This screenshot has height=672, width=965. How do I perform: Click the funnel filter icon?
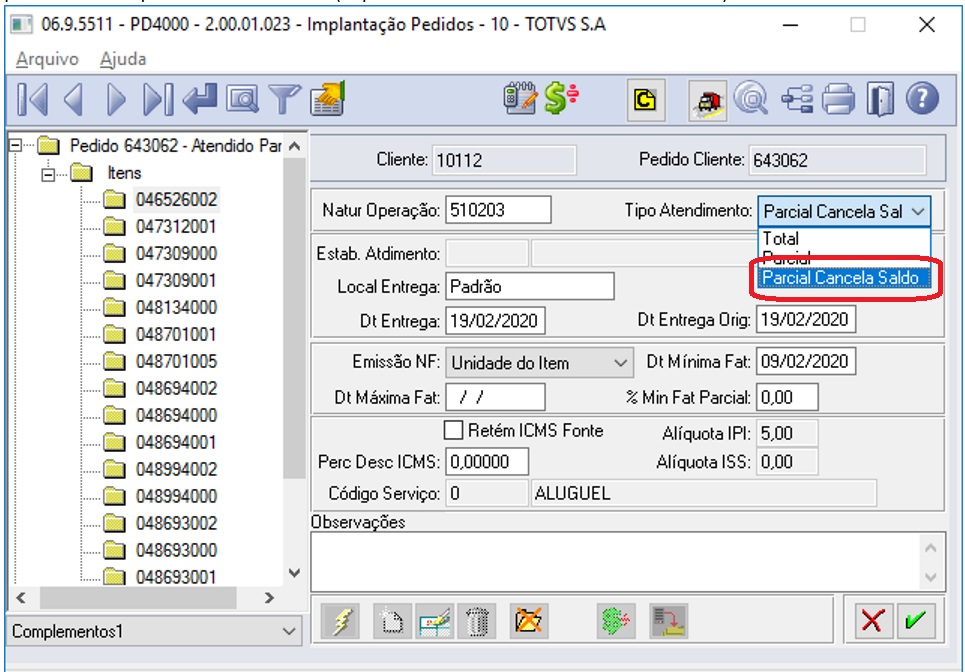tap(284, 100)
